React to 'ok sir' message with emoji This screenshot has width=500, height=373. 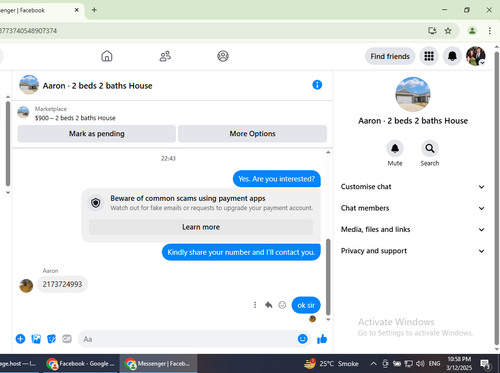282,305
